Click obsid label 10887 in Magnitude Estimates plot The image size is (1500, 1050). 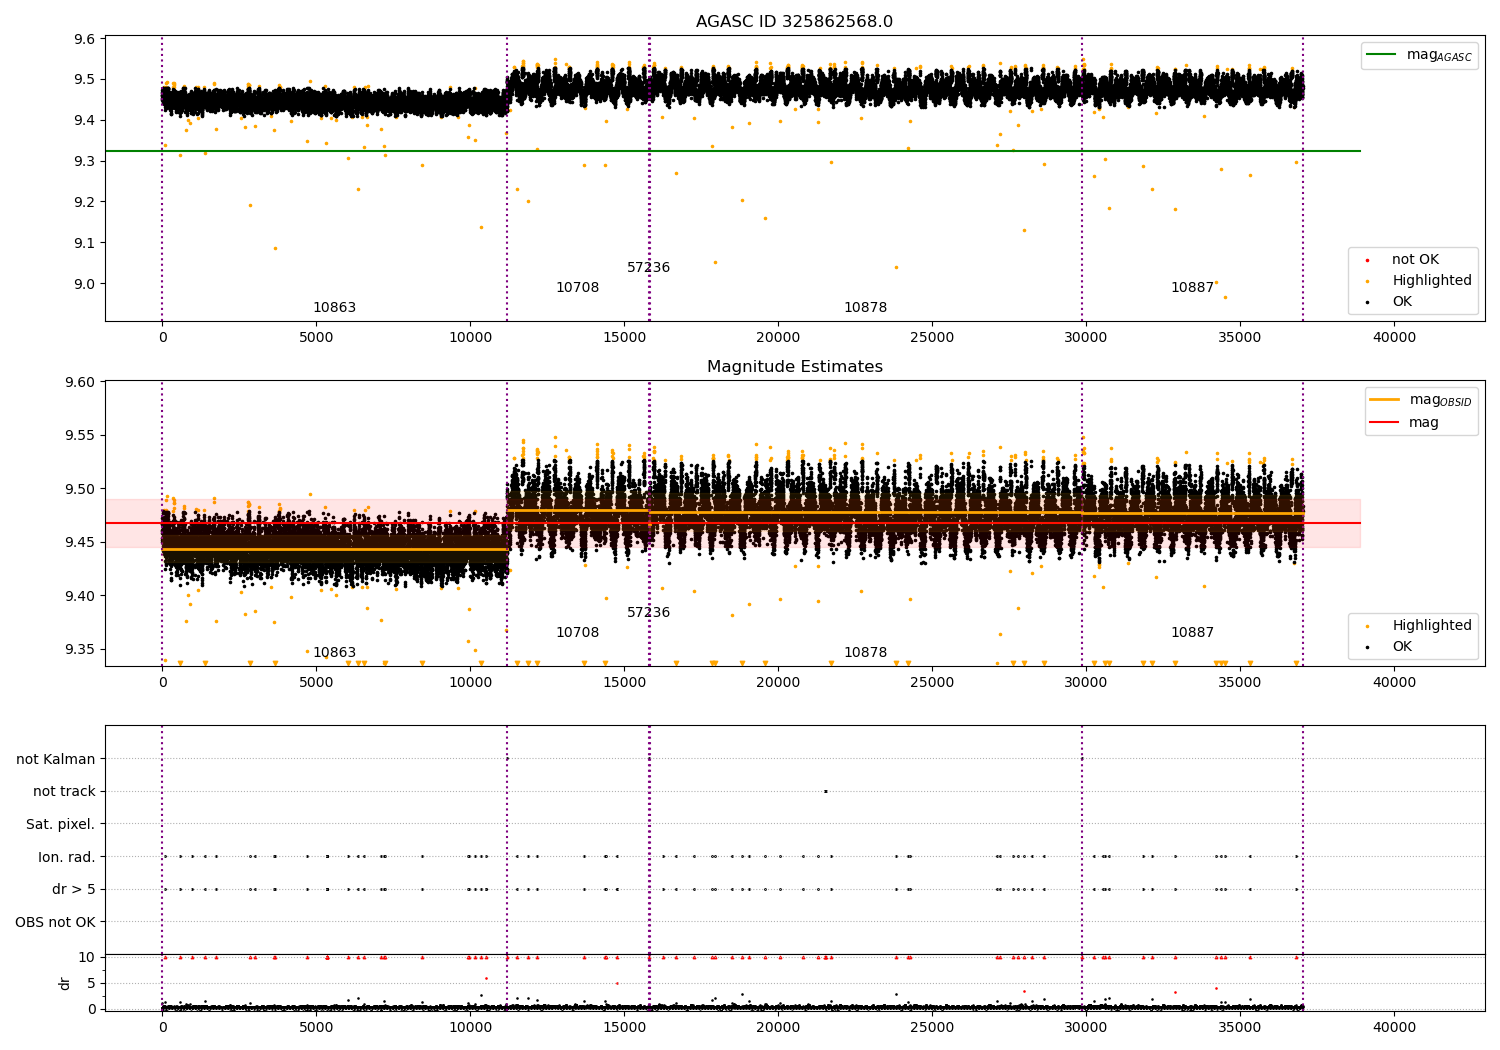click(x=1192, y=633)
